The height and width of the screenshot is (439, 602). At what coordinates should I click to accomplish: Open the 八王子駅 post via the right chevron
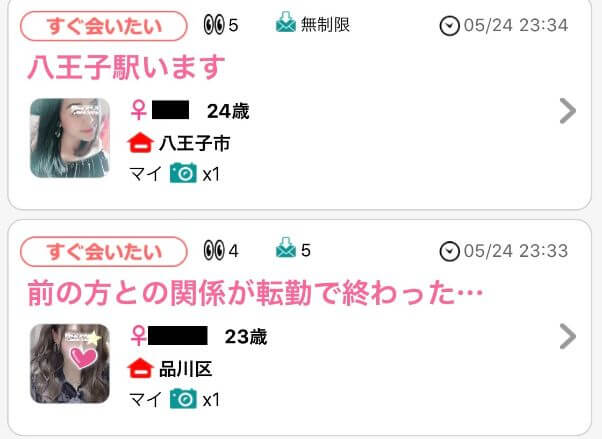point(568,111)
